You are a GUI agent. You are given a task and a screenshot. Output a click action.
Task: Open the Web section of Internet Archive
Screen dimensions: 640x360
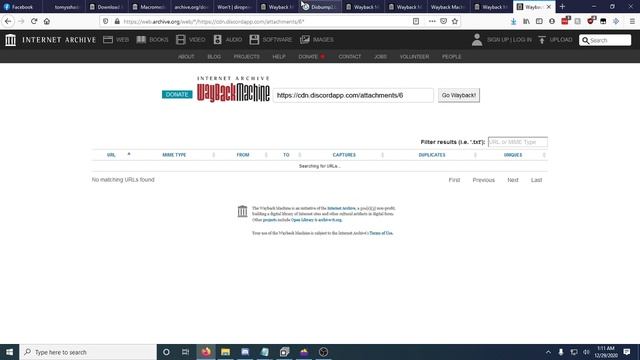tap(116, 40)
